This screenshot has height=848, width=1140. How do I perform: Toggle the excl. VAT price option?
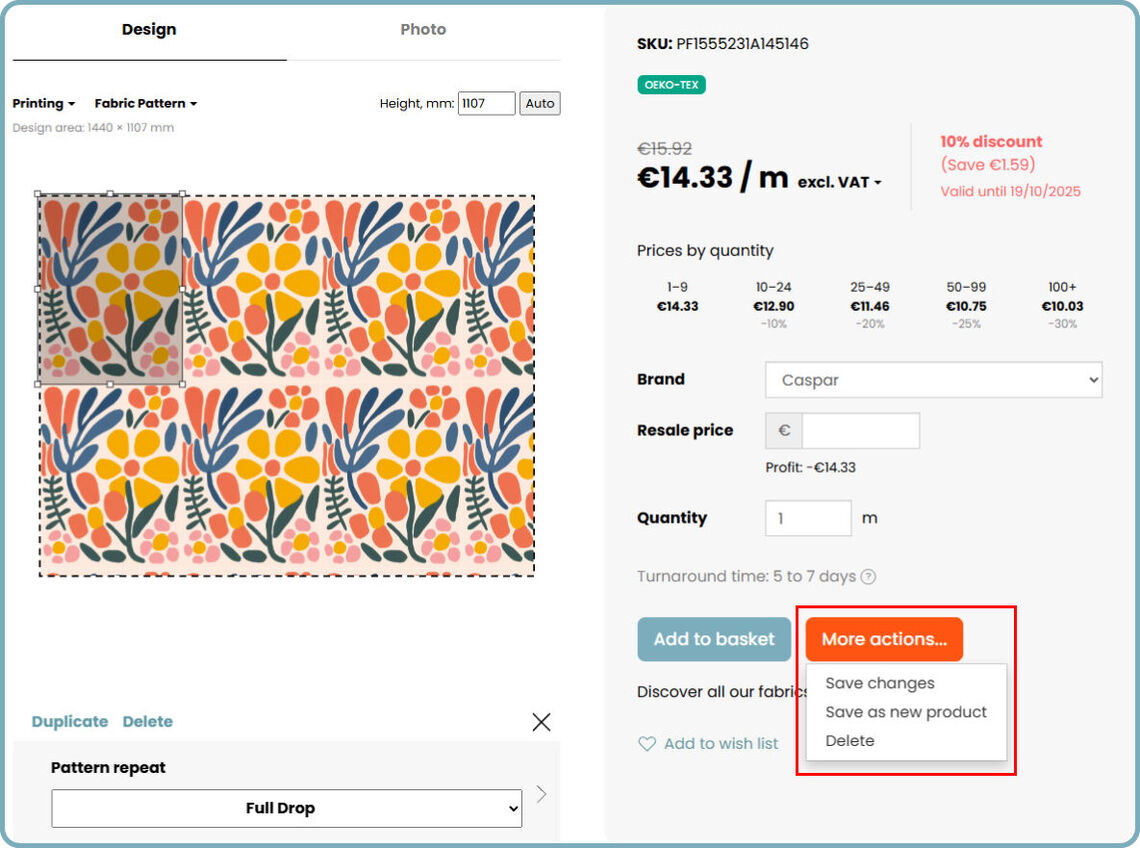pos(840,182)
